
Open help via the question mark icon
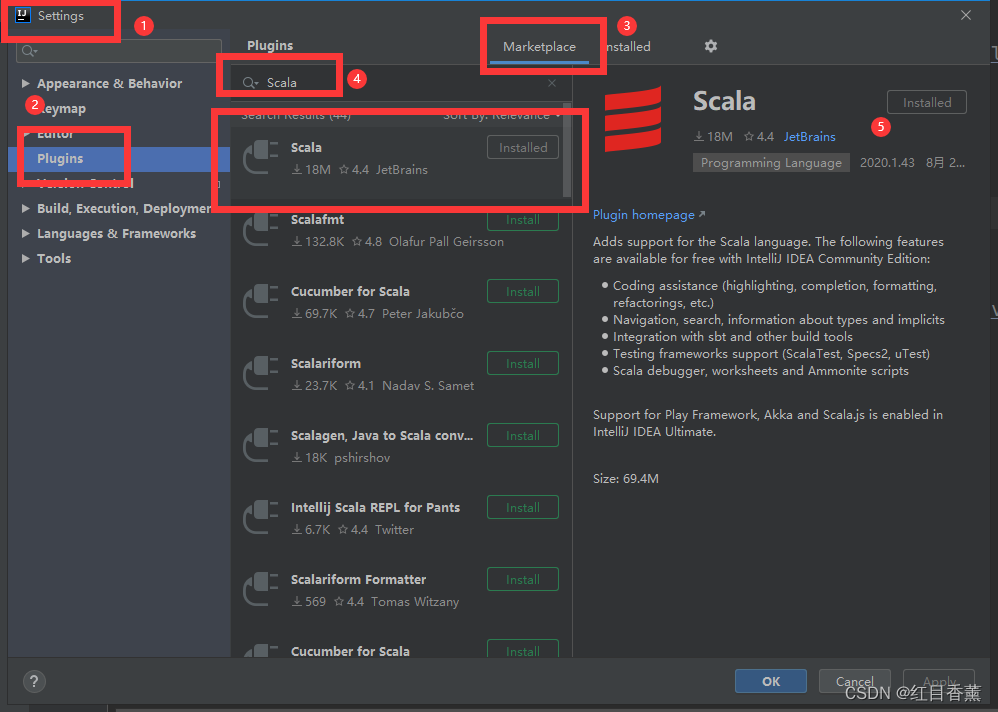[33, 681]
